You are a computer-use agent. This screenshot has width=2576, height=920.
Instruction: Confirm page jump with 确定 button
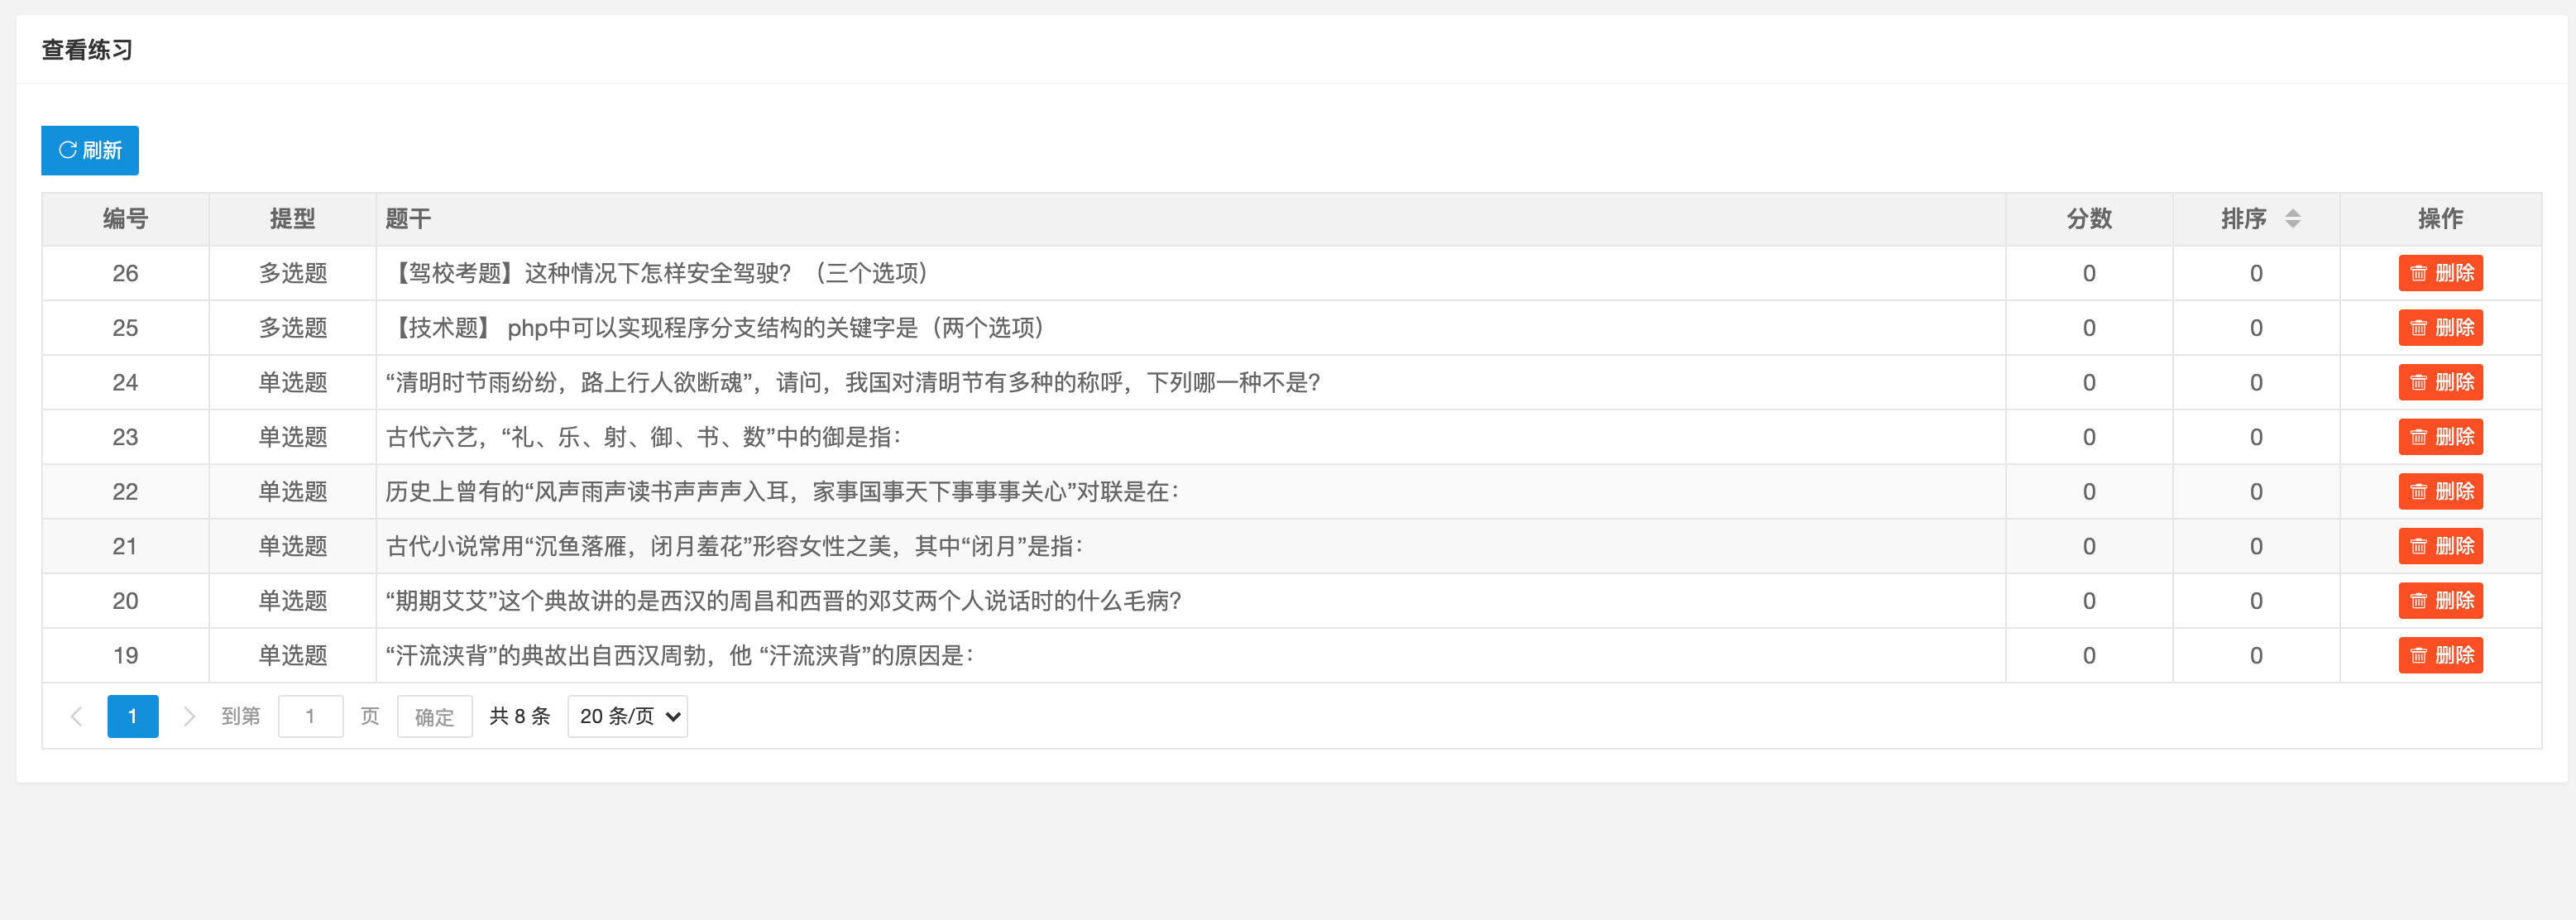tap(434, 716)
